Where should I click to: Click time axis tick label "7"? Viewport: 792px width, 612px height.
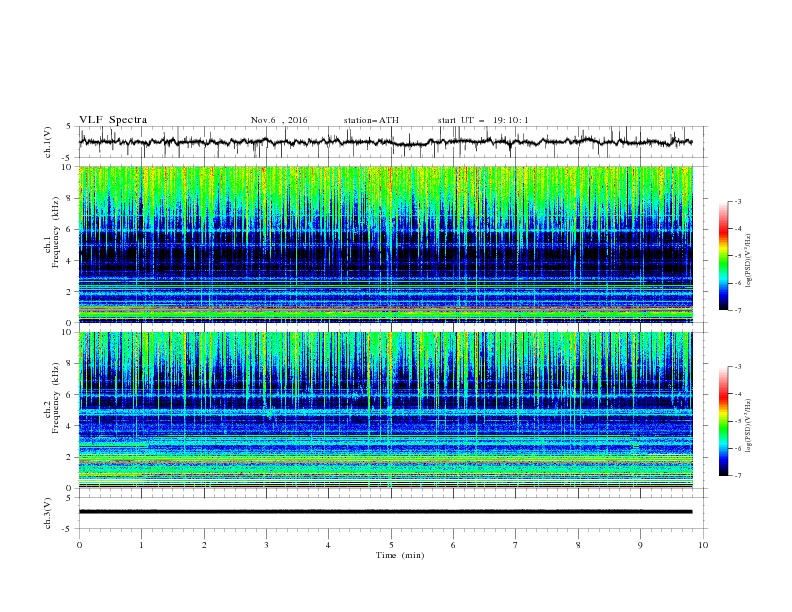coord(516,545)
